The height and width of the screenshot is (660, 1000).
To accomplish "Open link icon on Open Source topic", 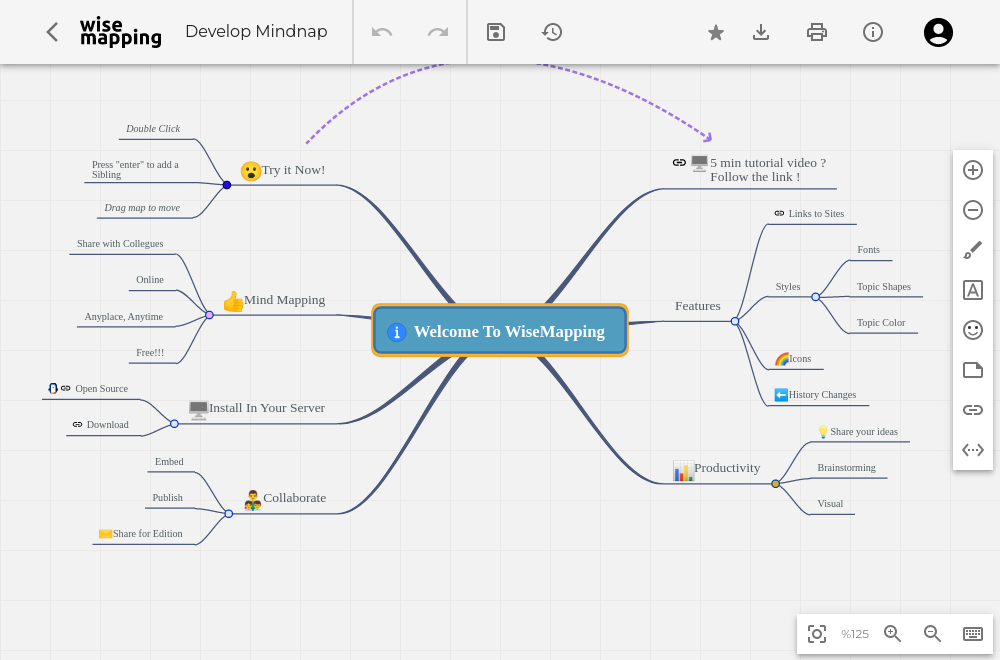I will click(66, 388).
